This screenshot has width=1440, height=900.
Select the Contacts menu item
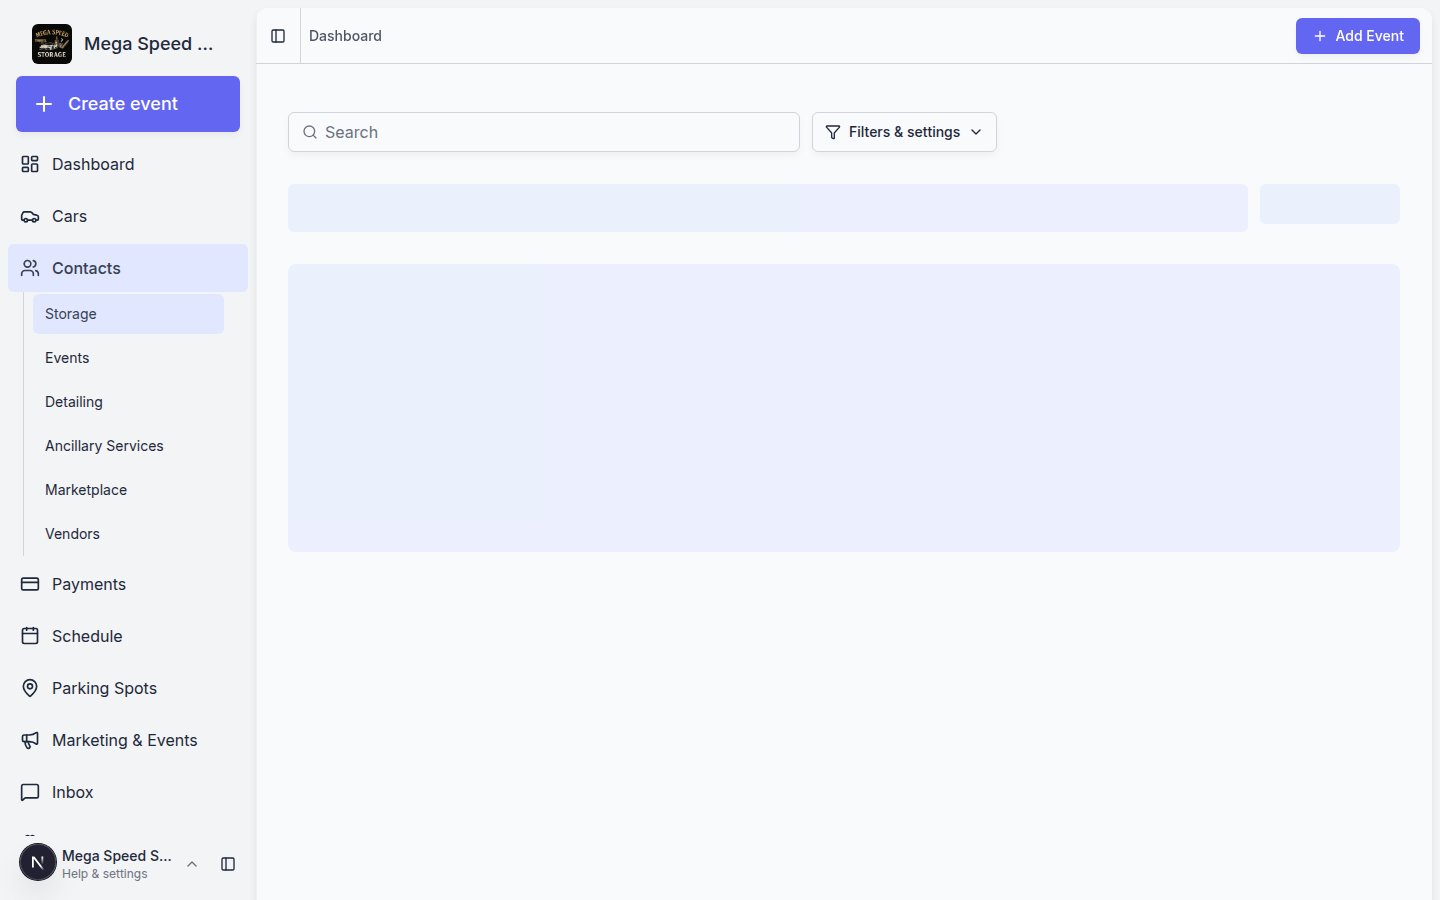[128, 268]
